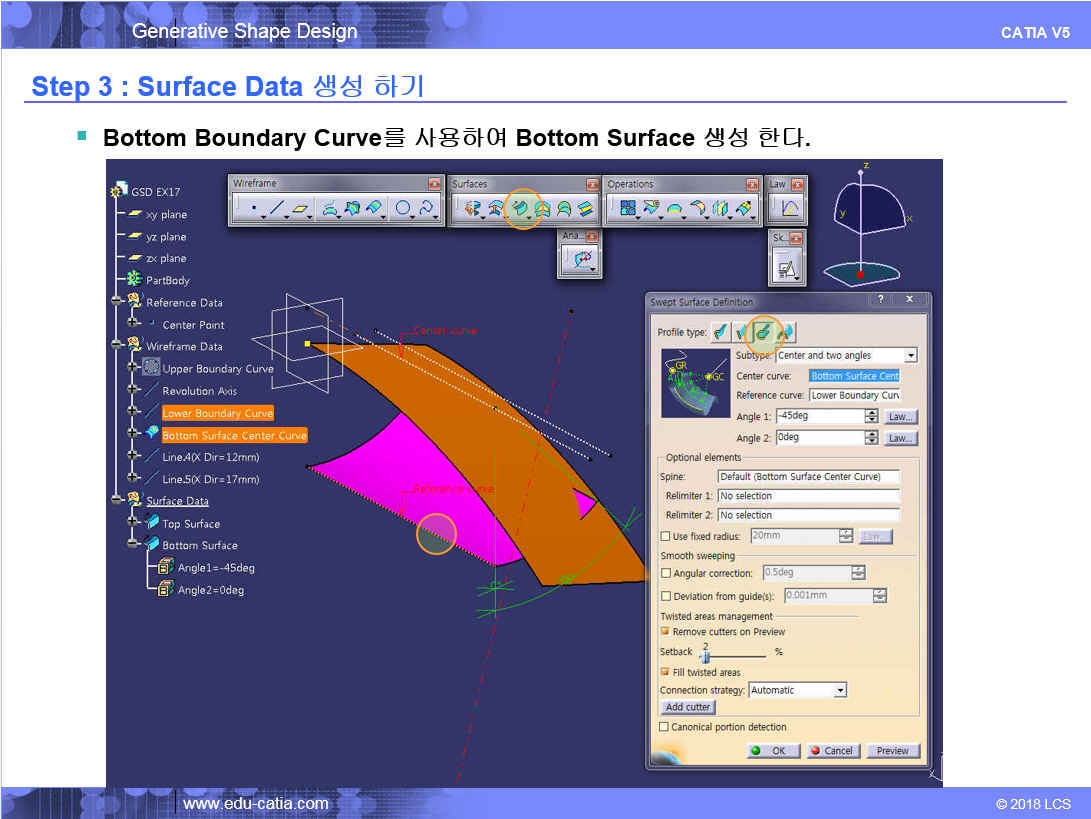Adjust the Setback slider handle
Screen dimensions: 1091x819
pyautogui.click(x=705, y=657)
